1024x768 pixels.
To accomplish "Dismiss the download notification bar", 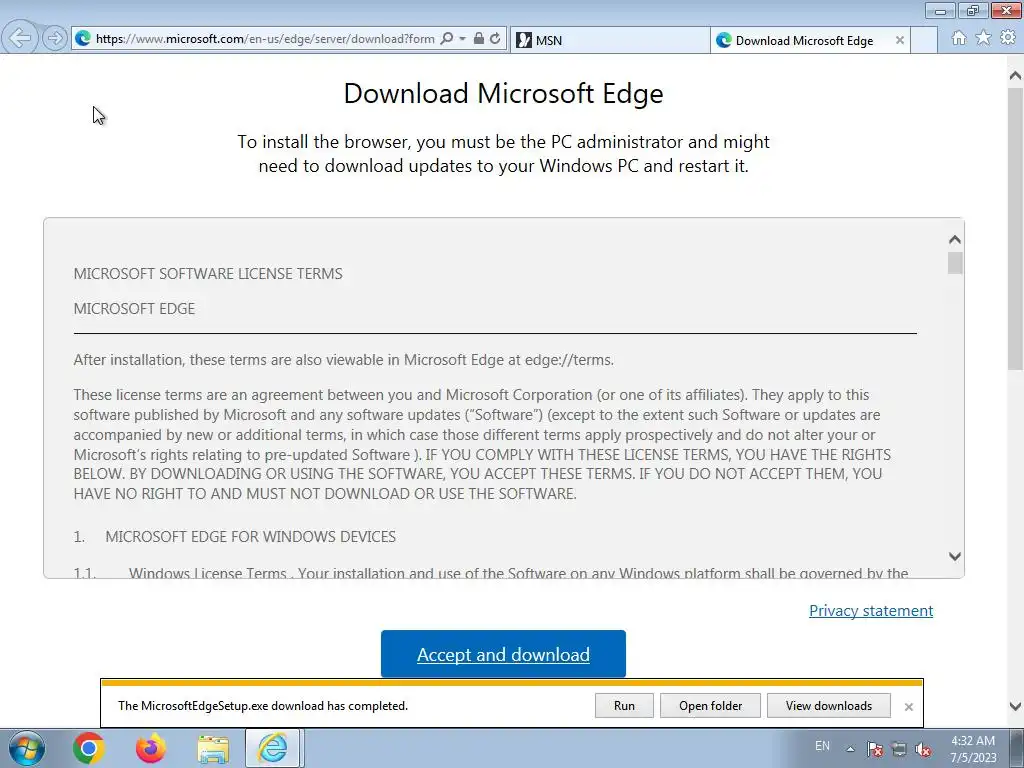I will (908, 707).
